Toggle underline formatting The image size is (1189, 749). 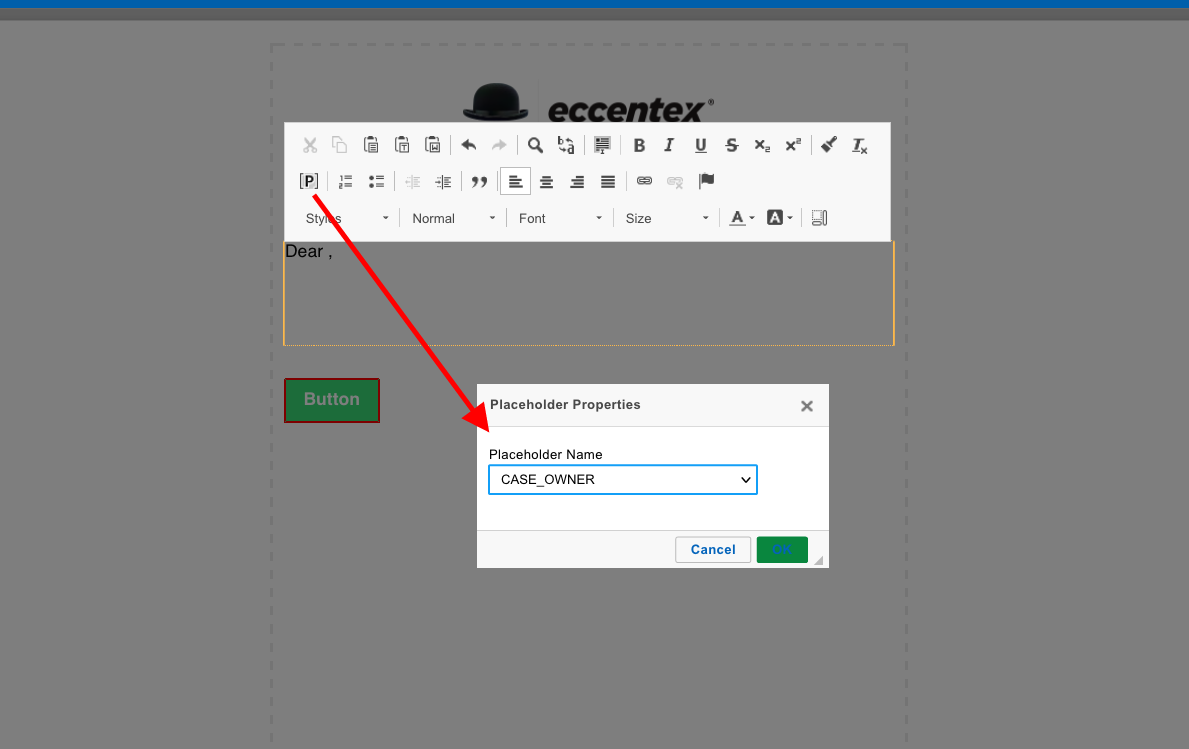tap(701, 145)
